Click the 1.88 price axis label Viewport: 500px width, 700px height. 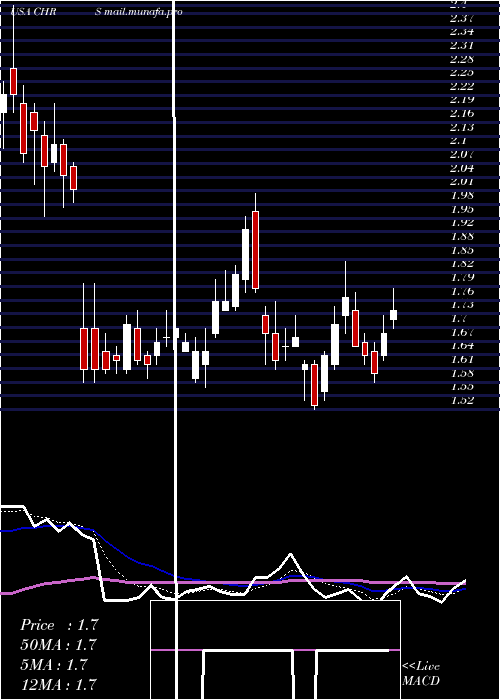click(462, 236)
